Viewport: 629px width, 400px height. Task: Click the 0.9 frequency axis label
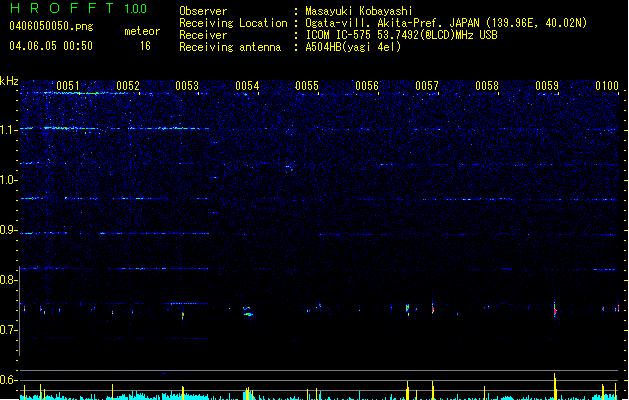point(8,230)
